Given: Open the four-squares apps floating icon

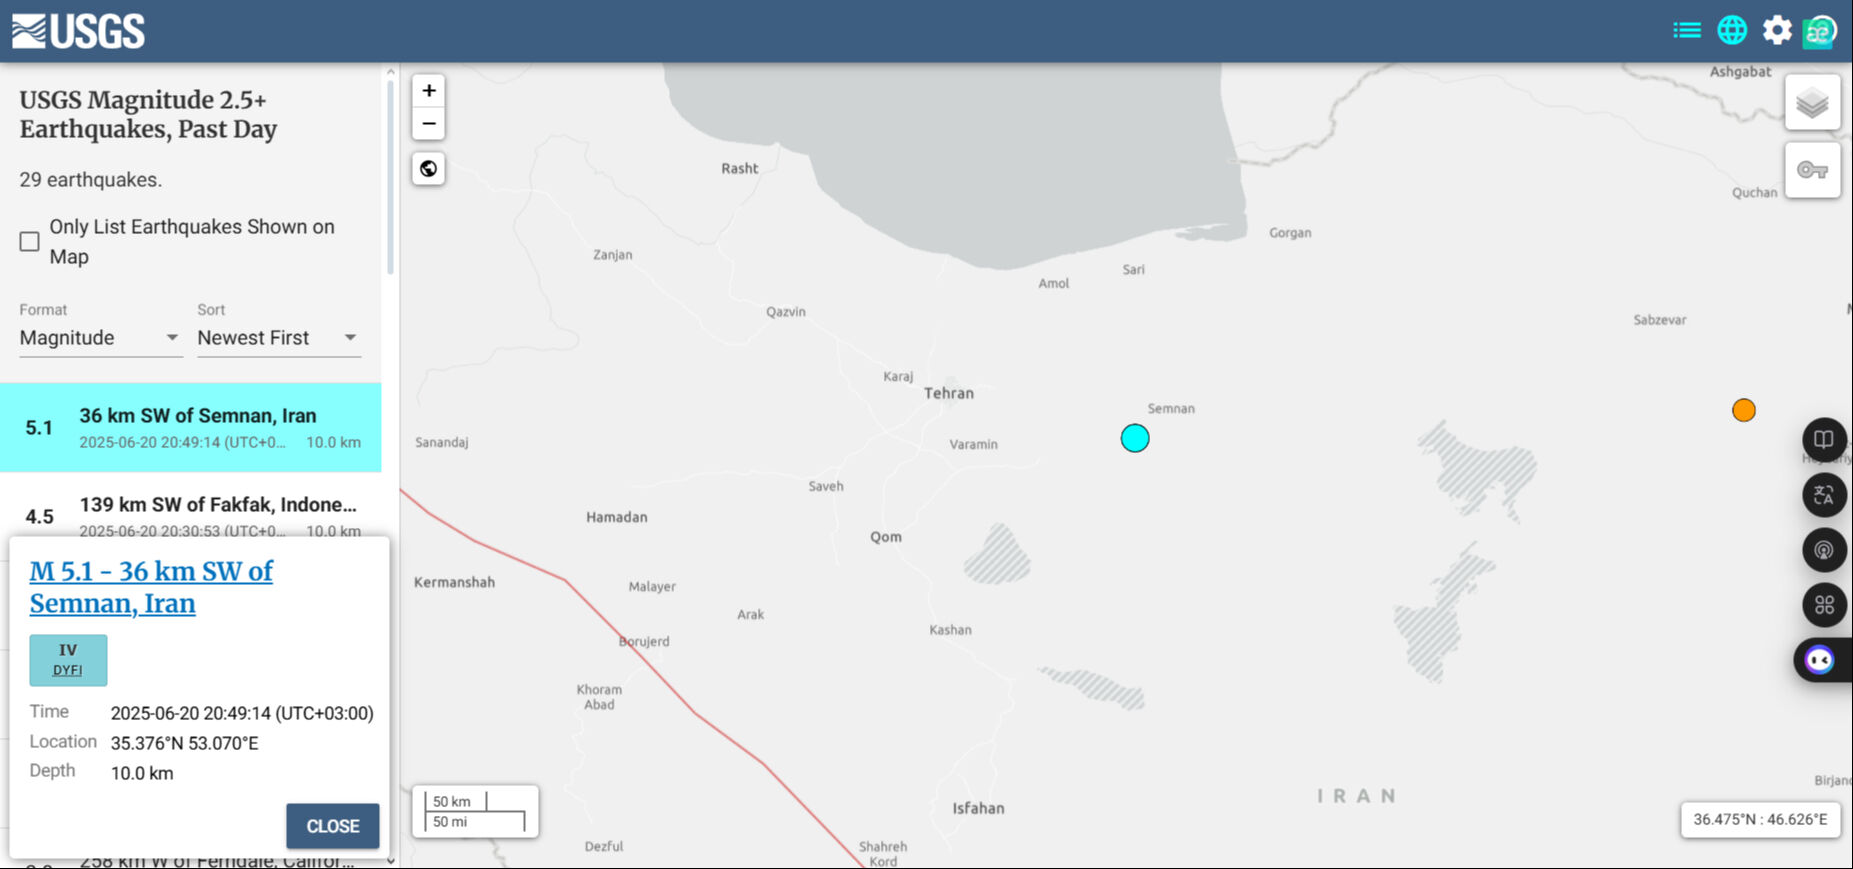Looking at the screenshot, I should click(1824, 605).
